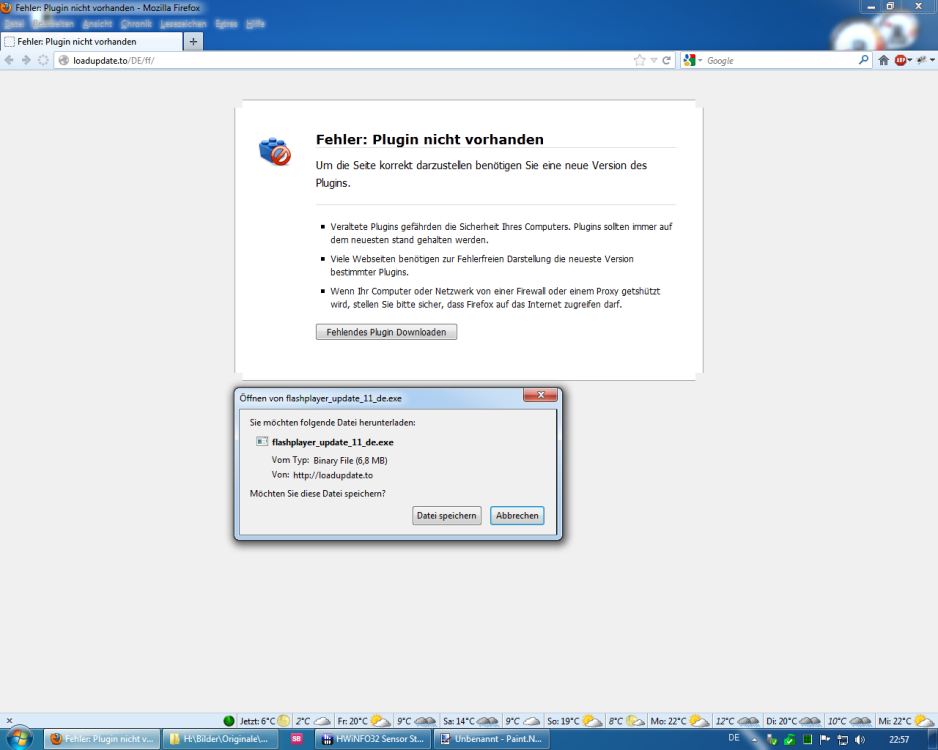The image size is (938, 750).
Task: Click the site identity globe icon
Action: tap(63, 60)
